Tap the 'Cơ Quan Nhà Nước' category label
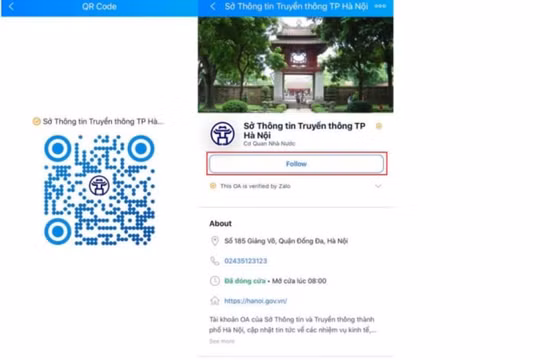Image resolution: width=540 pixels, height=360 pixels. (269, 143)
